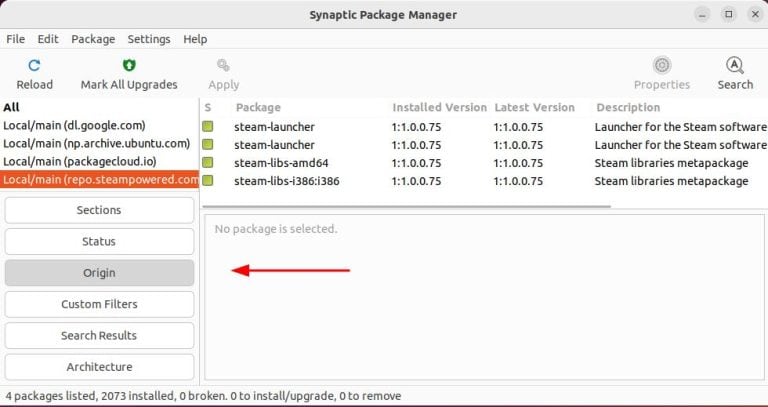Show the Sections filter view

click(x=99, y=210)
